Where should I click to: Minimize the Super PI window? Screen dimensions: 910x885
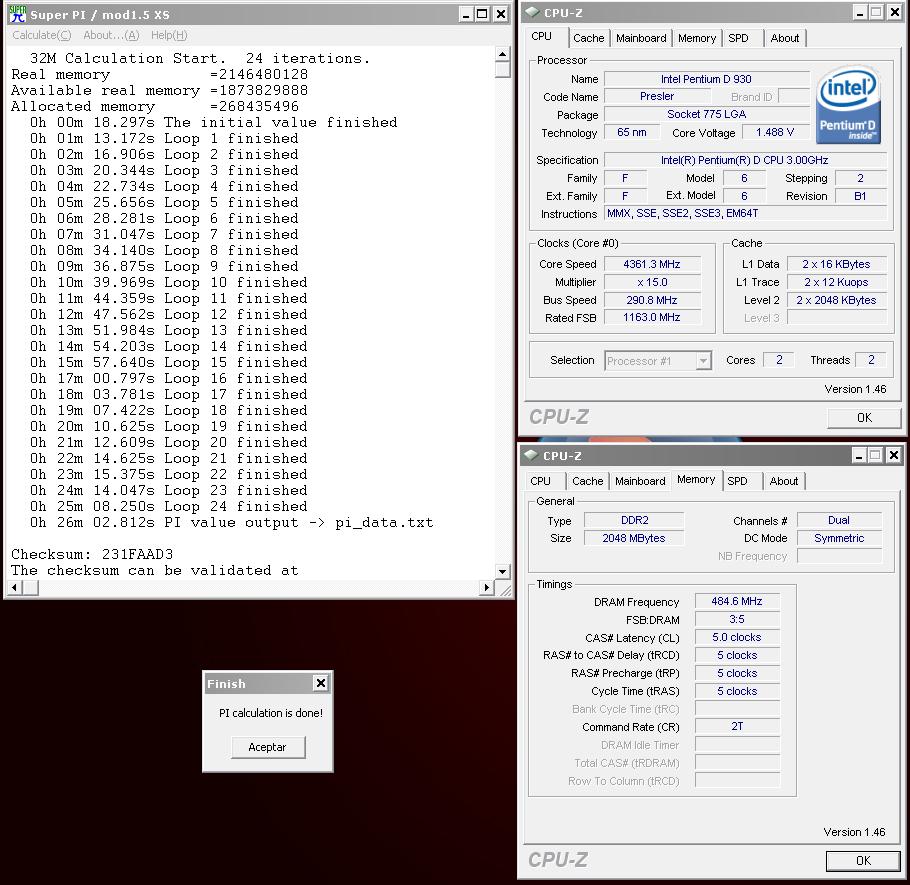tap(466, 14)
